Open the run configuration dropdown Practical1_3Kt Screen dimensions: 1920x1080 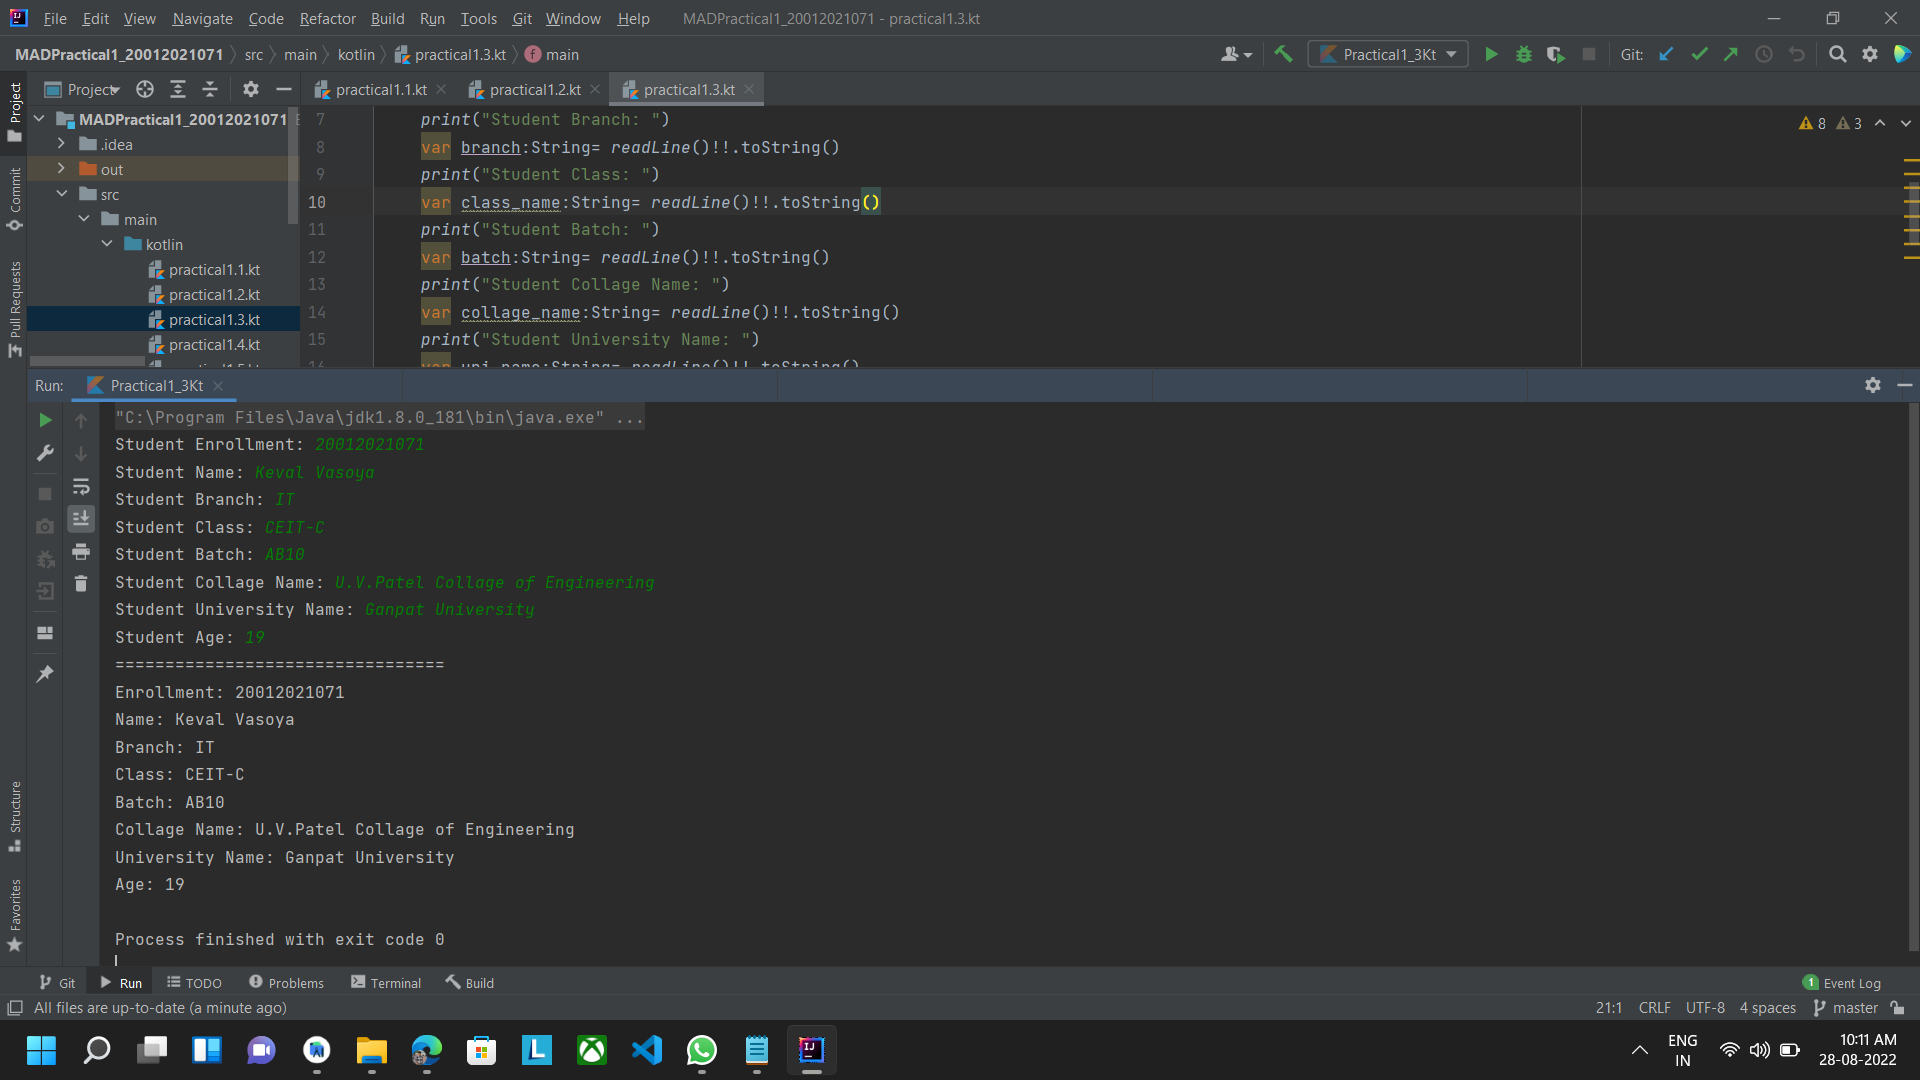[x=1388, y=54]
